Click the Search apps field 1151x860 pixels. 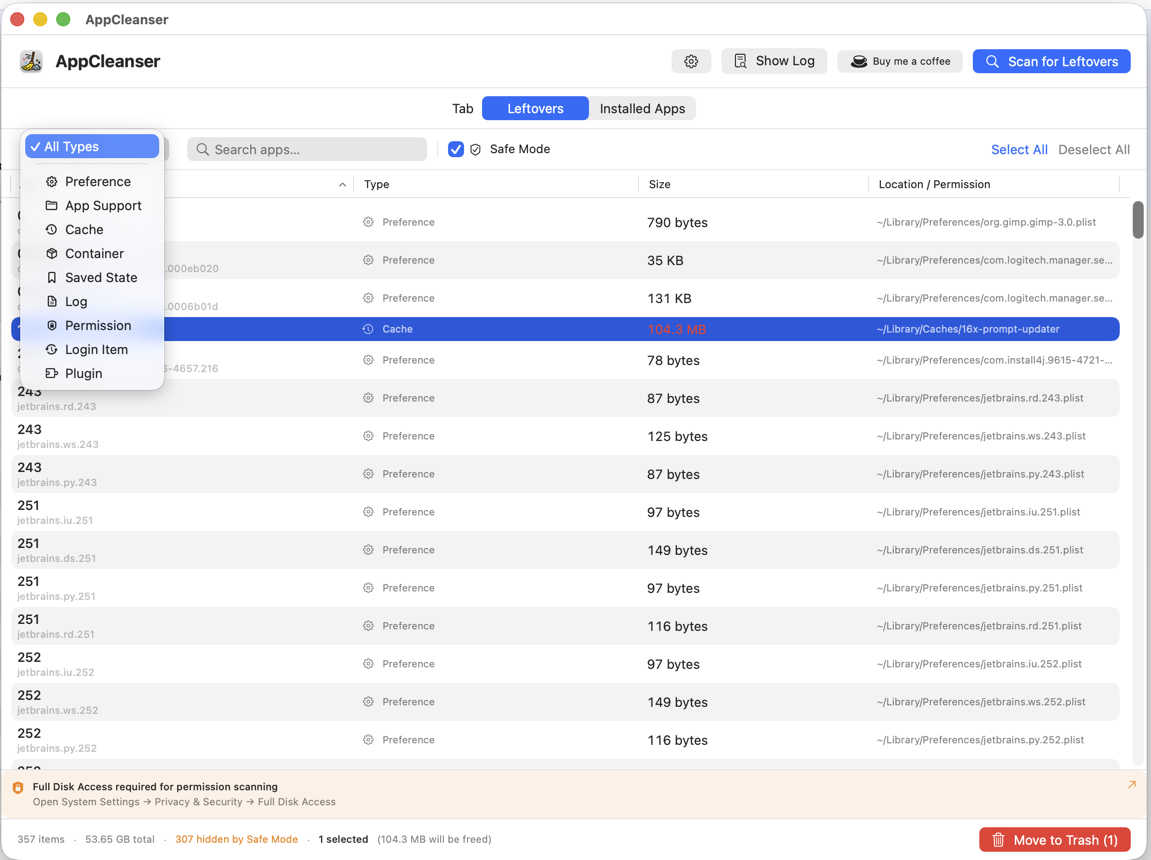click(x=307, y=149)
